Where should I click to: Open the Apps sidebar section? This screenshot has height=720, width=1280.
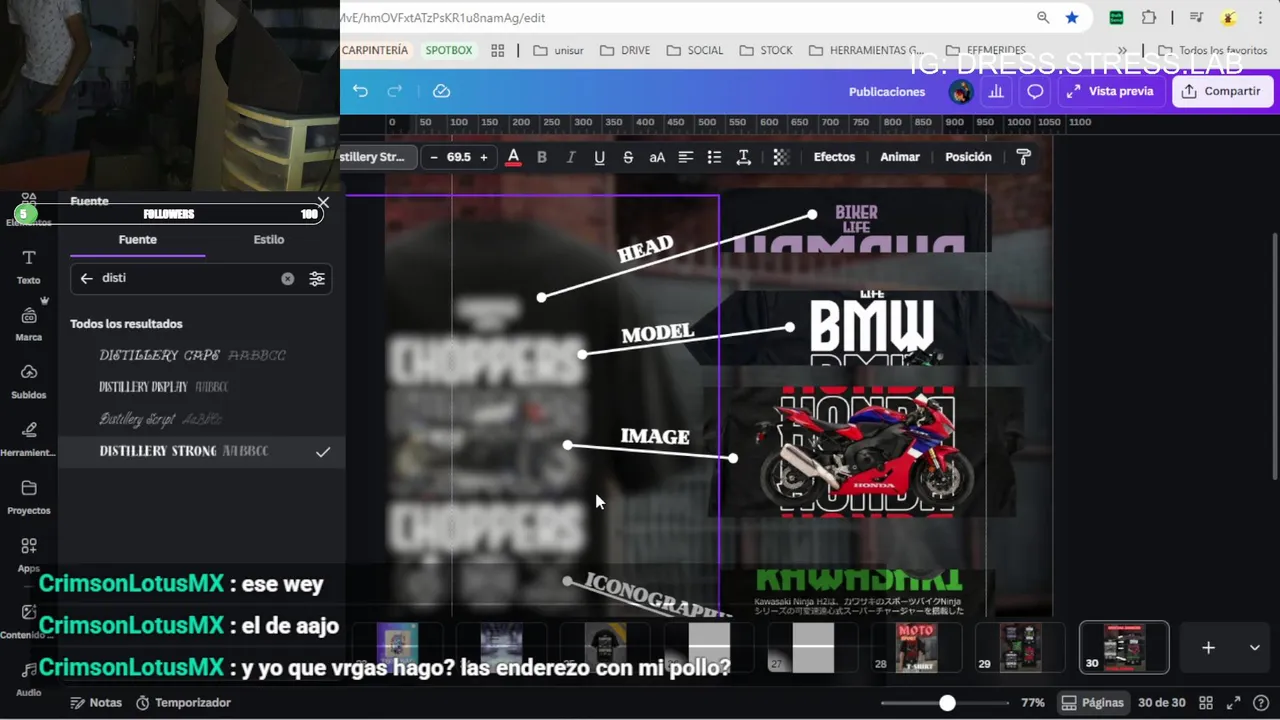click(29, 554)
